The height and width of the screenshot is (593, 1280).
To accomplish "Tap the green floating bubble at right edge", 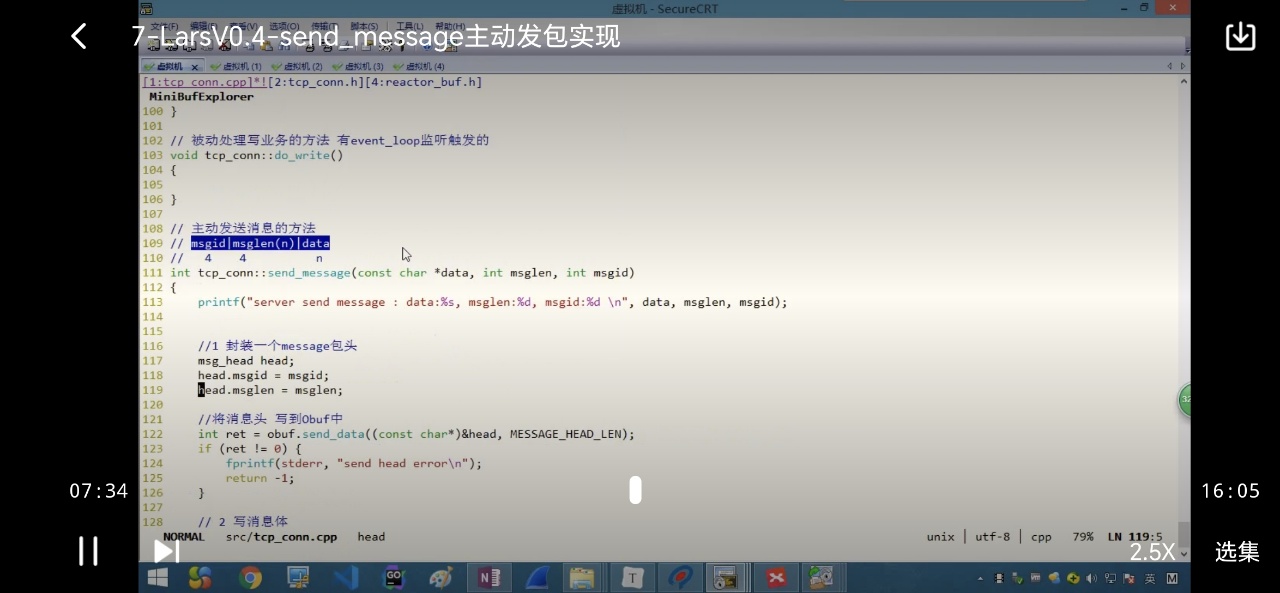I will click(x=1185, y=400).
